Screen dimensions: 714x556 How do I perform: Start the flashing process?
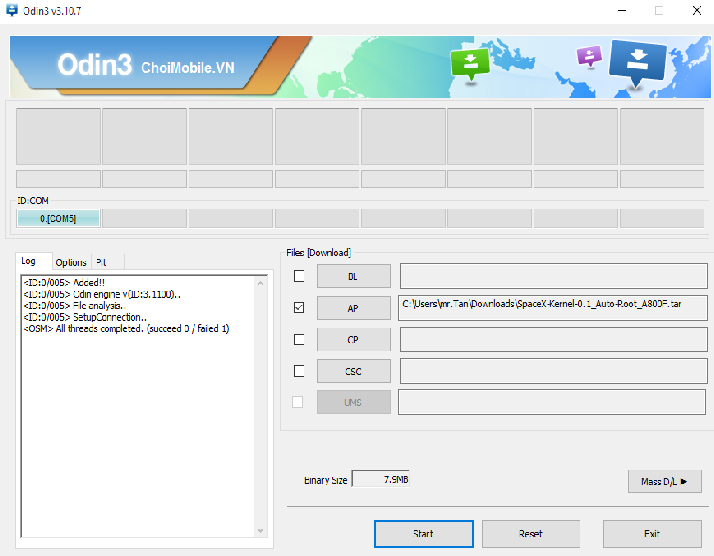(423, 534)
